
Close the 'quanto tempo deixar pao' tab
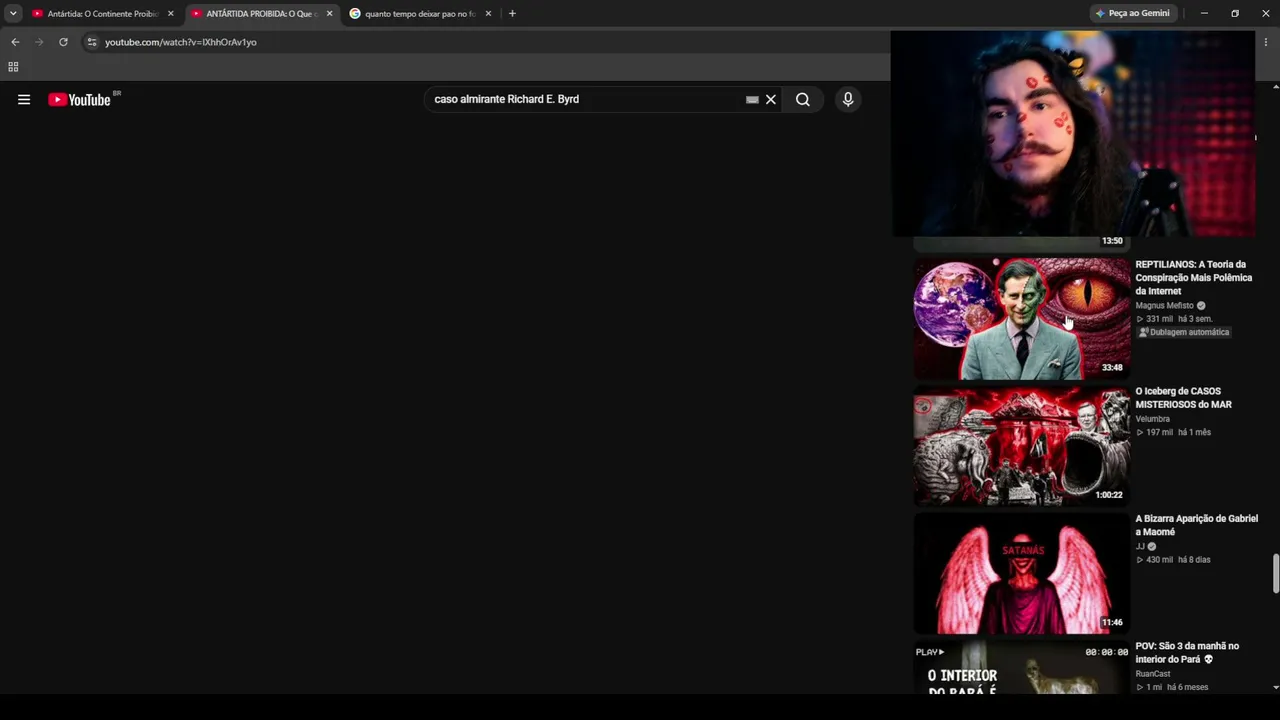click(x=488, y=14)
